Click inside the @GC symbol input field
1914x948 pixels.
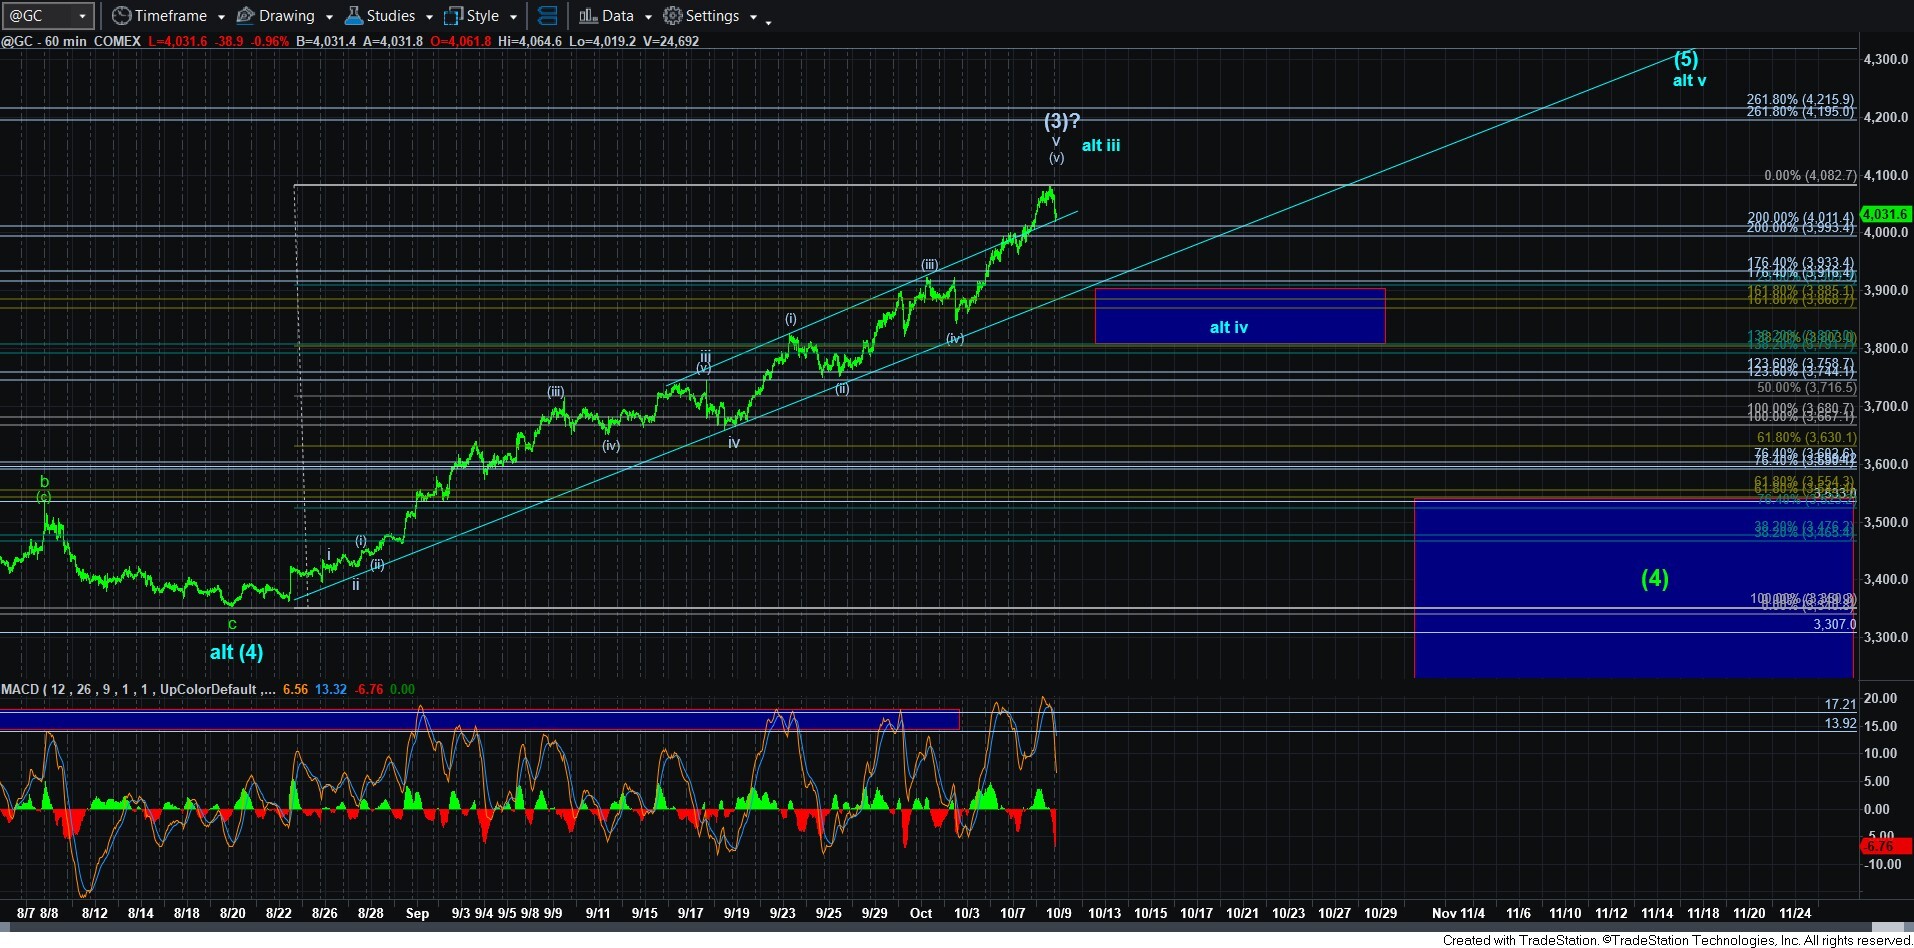pyautogui.click(x=38, y=16)
